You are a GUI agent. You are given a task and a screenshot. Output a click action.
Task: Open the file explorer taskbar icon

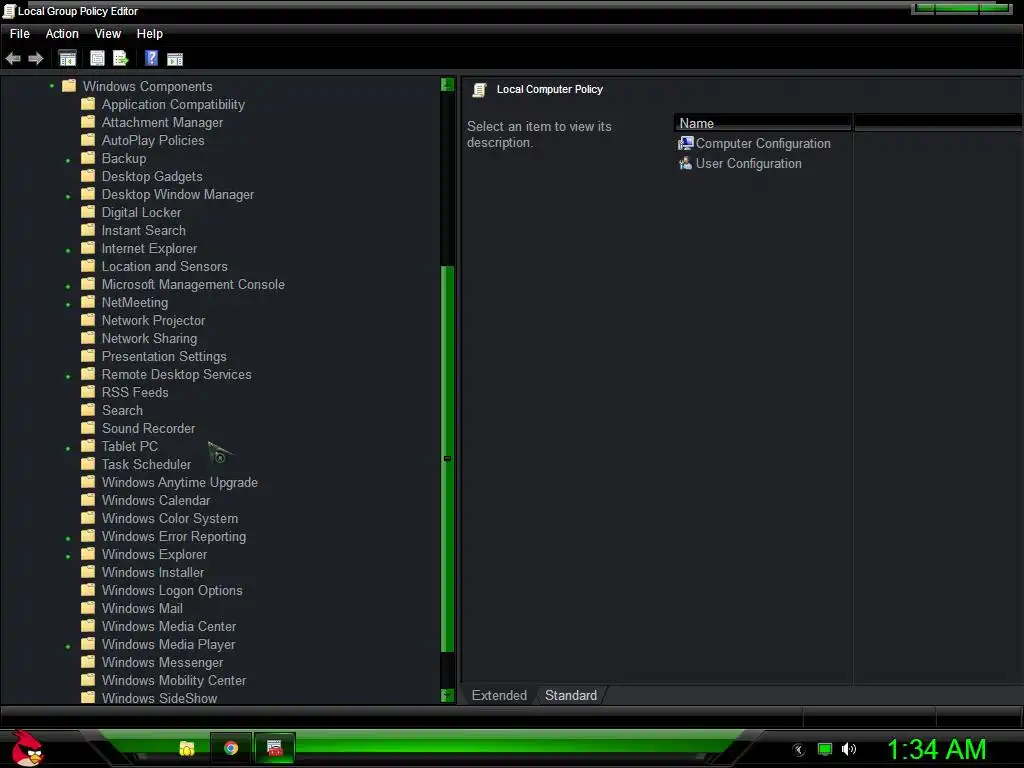click(187, 748)
